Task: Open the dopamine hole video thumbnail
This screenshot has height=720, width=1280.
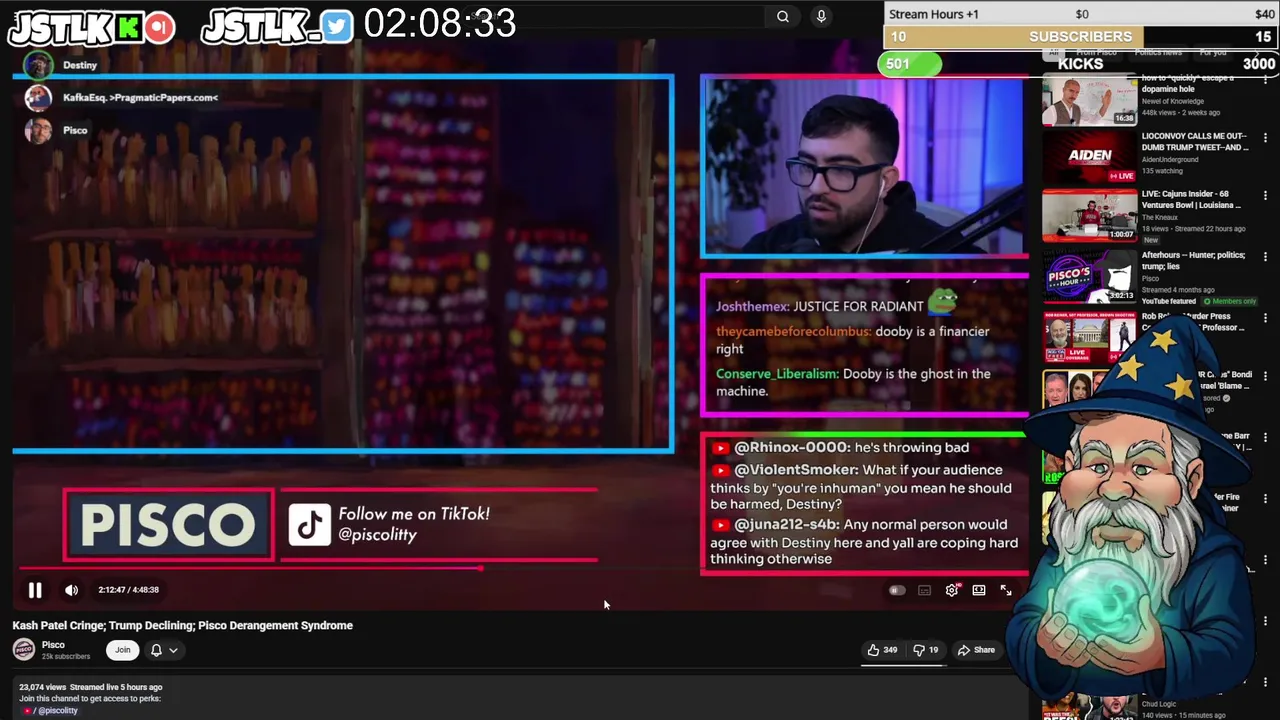Action: click(1089, 99)
